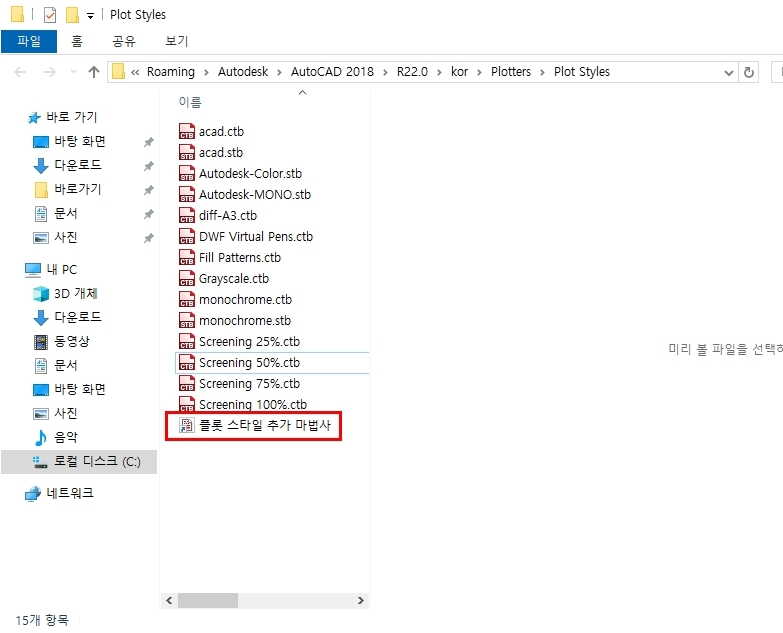Expand address bar history dropdown
Viewport: 783px width, 633px height.
(x=729, y=73)
